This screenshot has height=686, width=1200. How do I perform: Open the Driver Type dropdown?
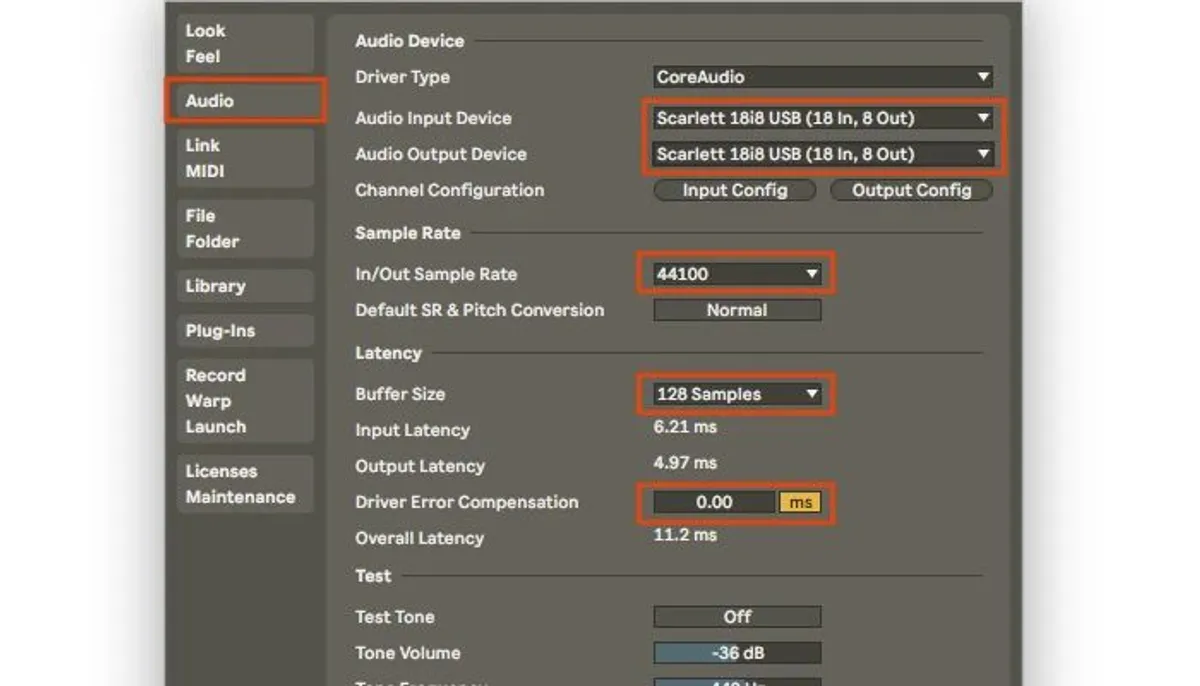(822, 77)
